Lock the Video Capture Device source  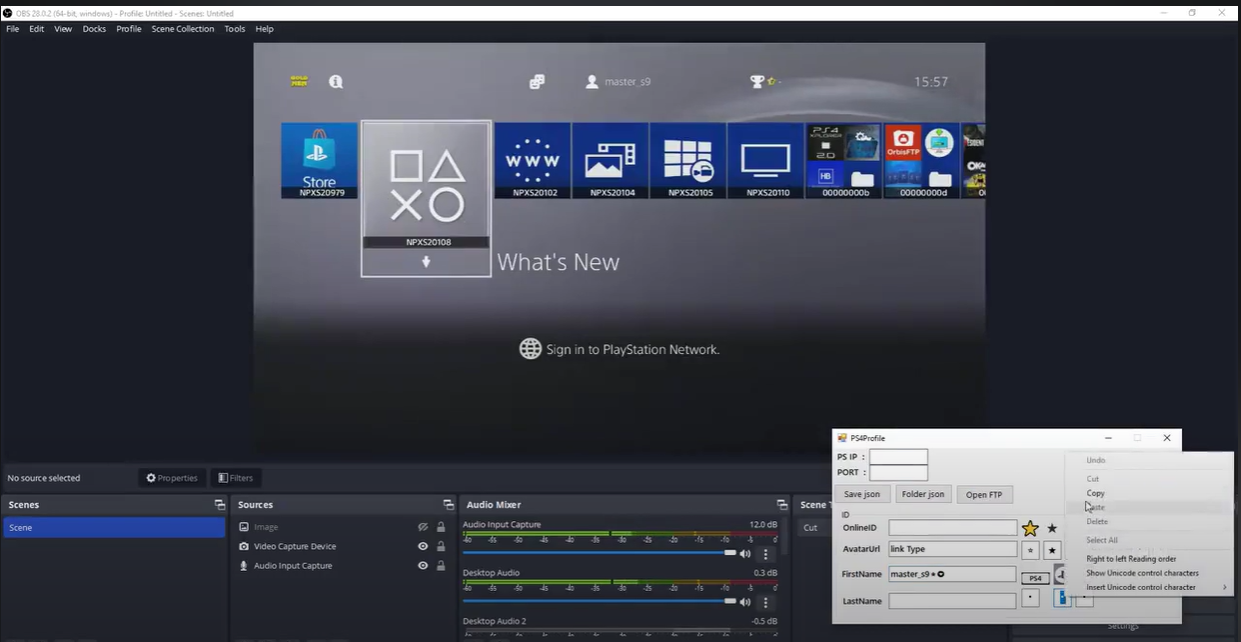pos(441,546)
